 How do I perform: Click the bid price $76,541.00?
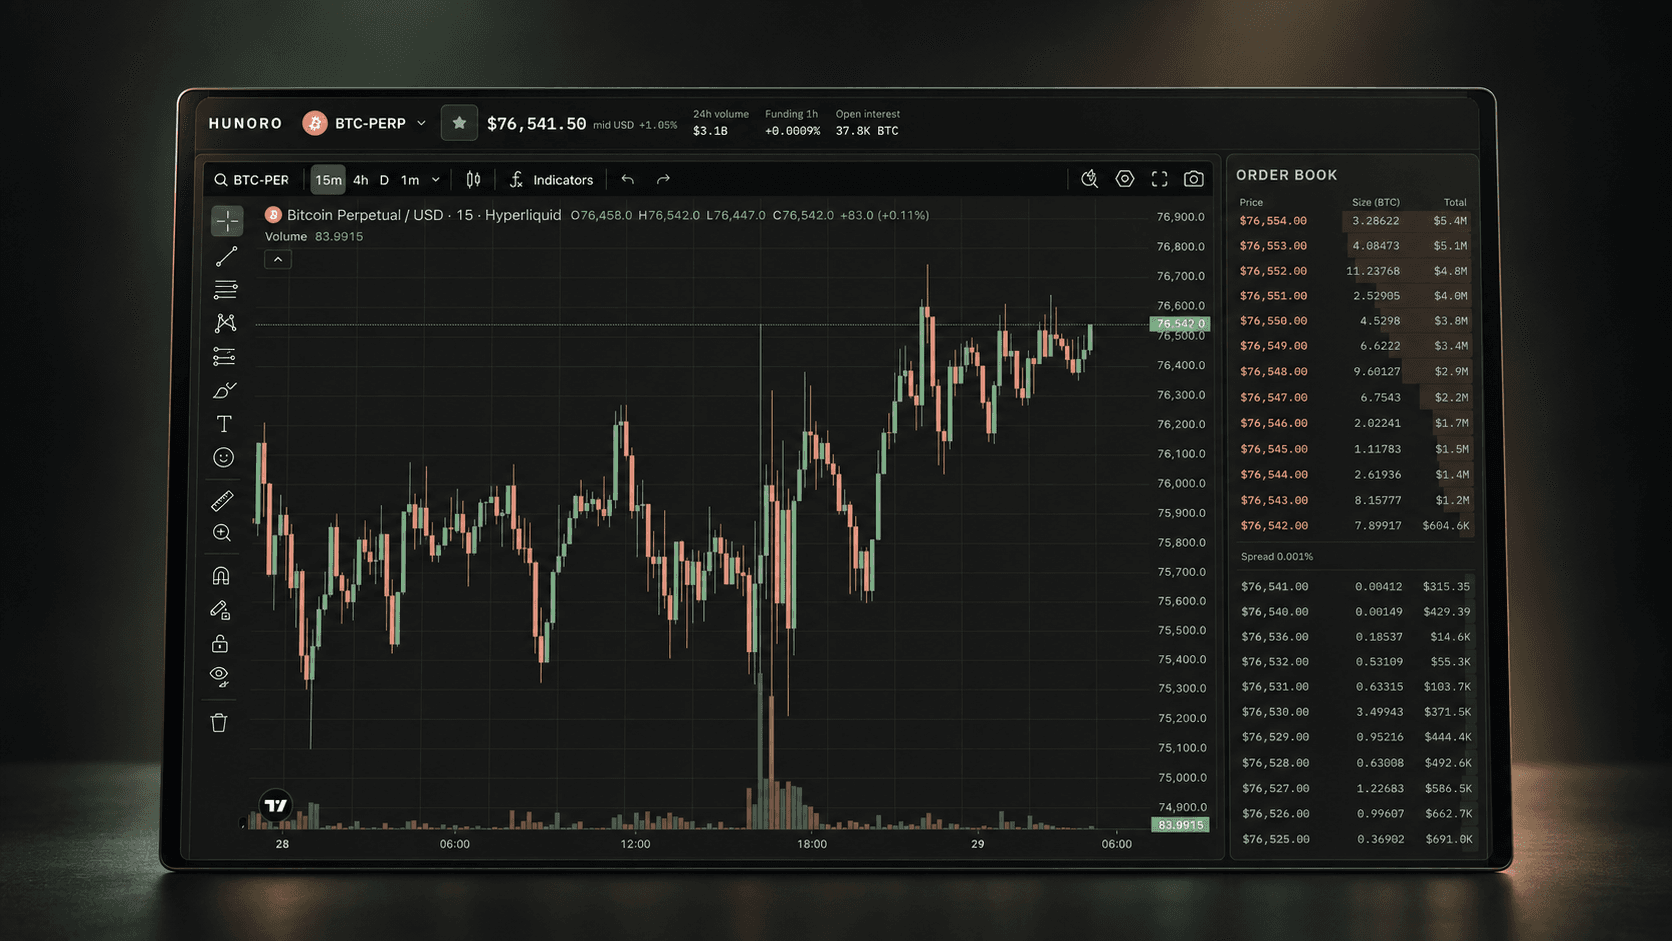(x=1274, y=587)
